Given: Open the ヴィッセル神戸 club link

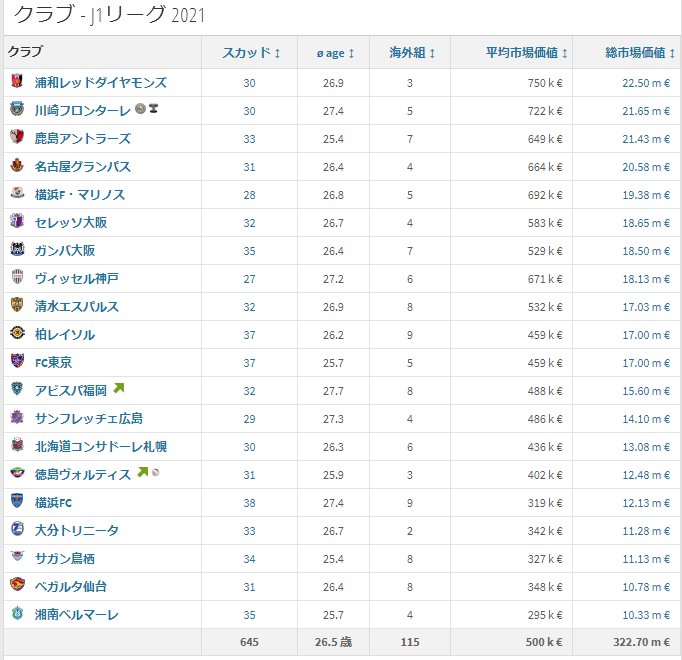Looking at the screenshot, I should (x=76, y=278).
